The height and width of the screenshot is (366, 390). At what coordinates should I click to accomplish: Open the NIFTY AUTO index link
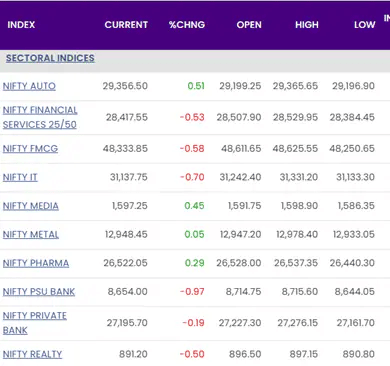29,86
